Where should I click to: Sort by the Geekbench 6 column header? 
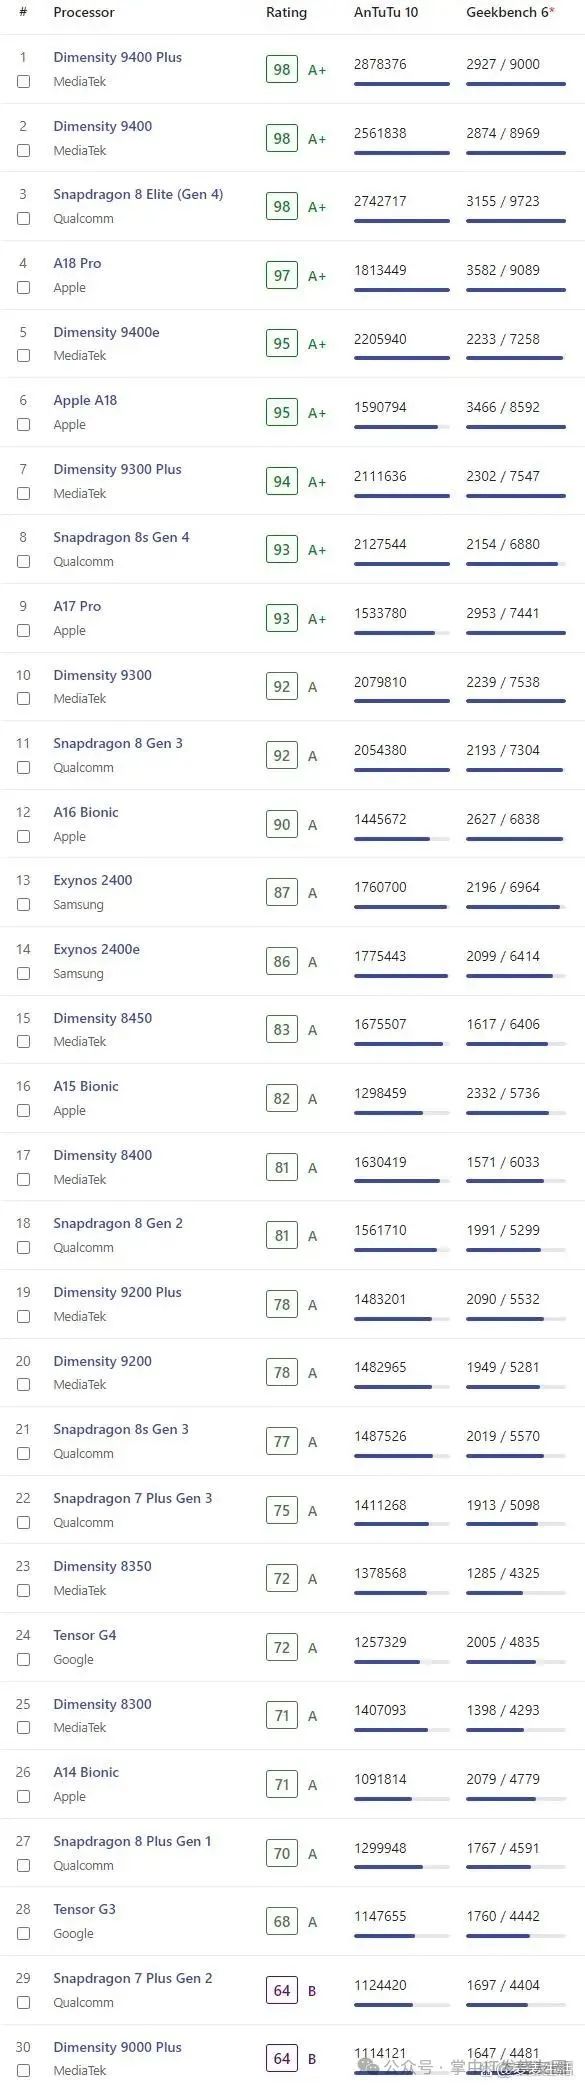coord(510,13)
